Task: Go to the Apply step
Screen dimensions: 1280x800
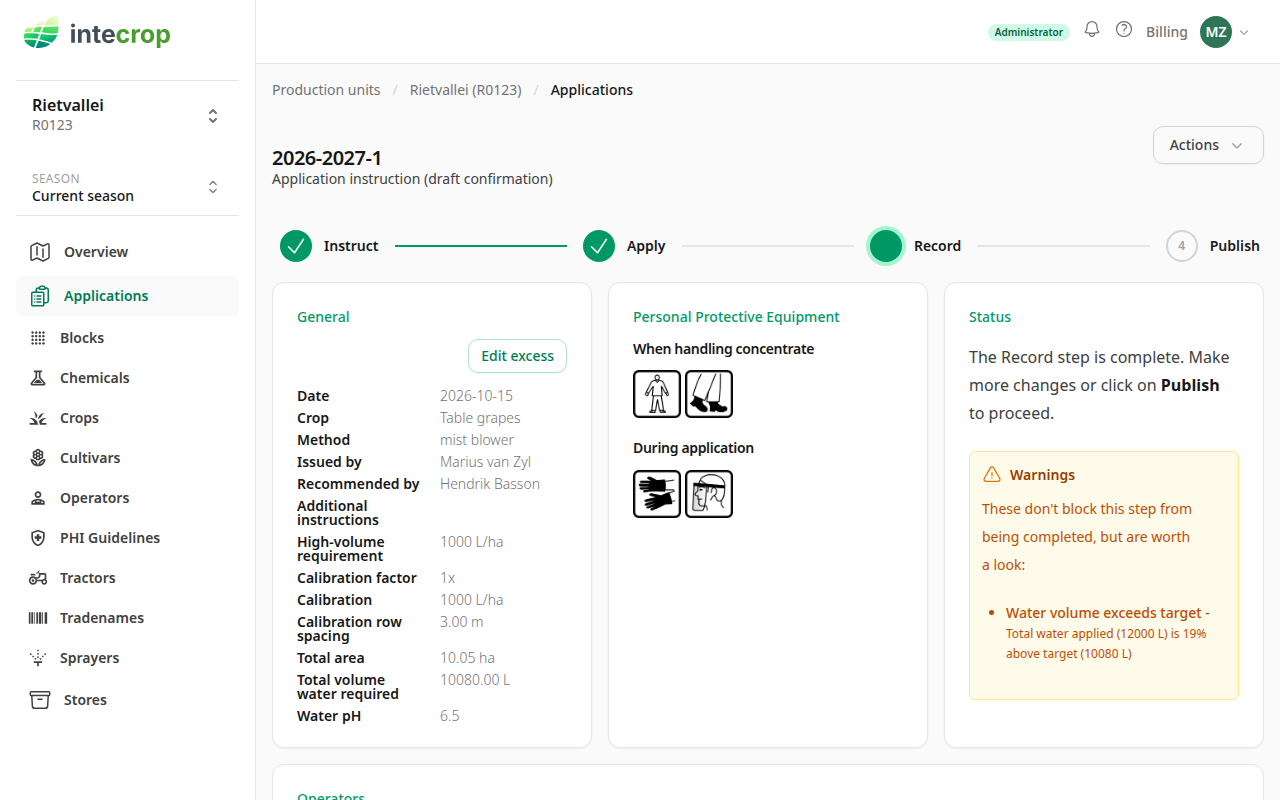Action: click(624, 246)
